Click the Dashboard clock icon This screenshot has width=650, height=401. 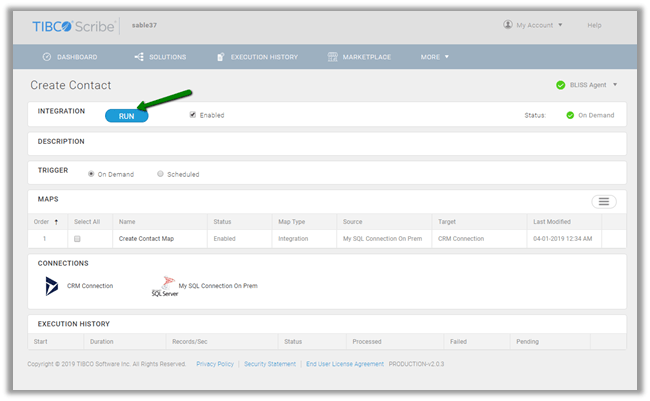[x=47, y=57]
